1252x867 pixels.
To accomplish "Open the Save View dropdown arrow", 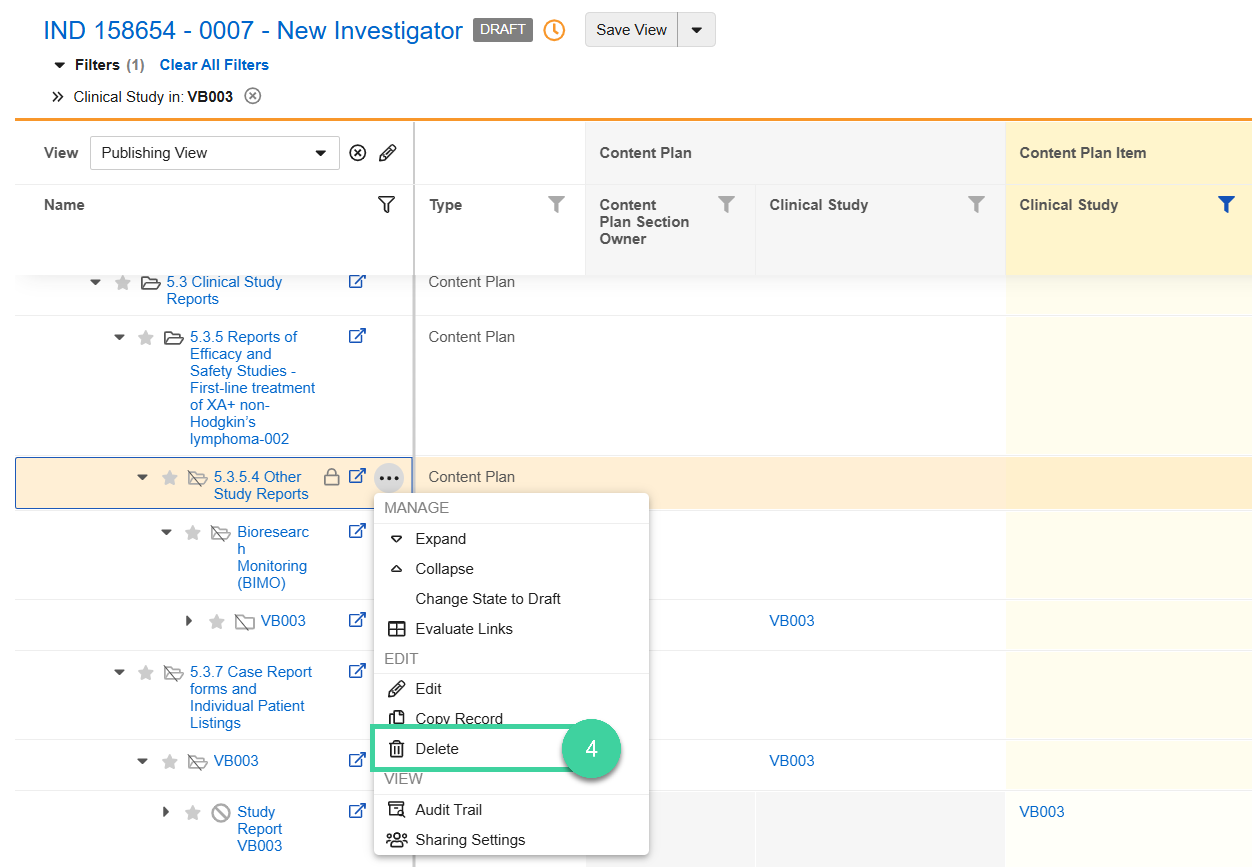I will point(697,30).
